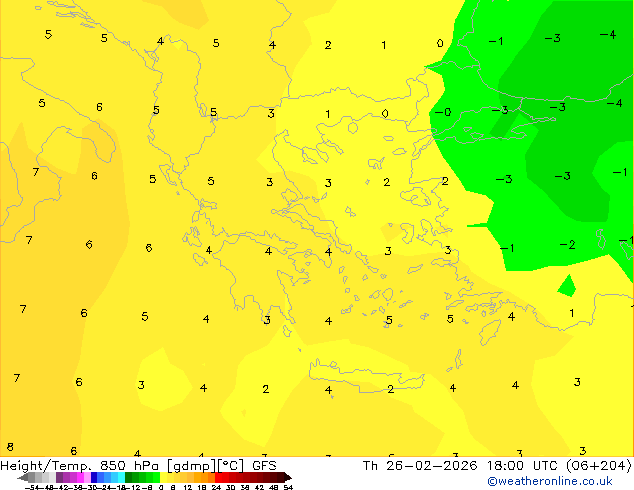Select the '-0' temperature value on the map
634x490 pixels.
[x=443, y=112]
